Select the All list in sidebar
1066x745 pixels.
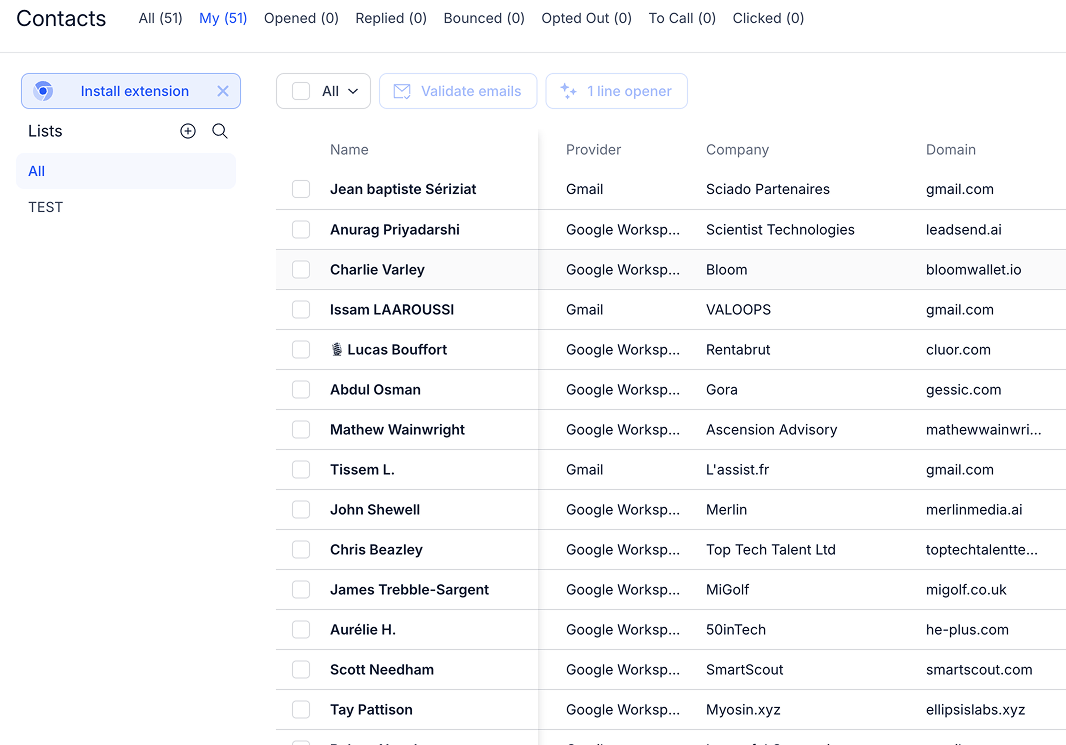tap(126, 171)
